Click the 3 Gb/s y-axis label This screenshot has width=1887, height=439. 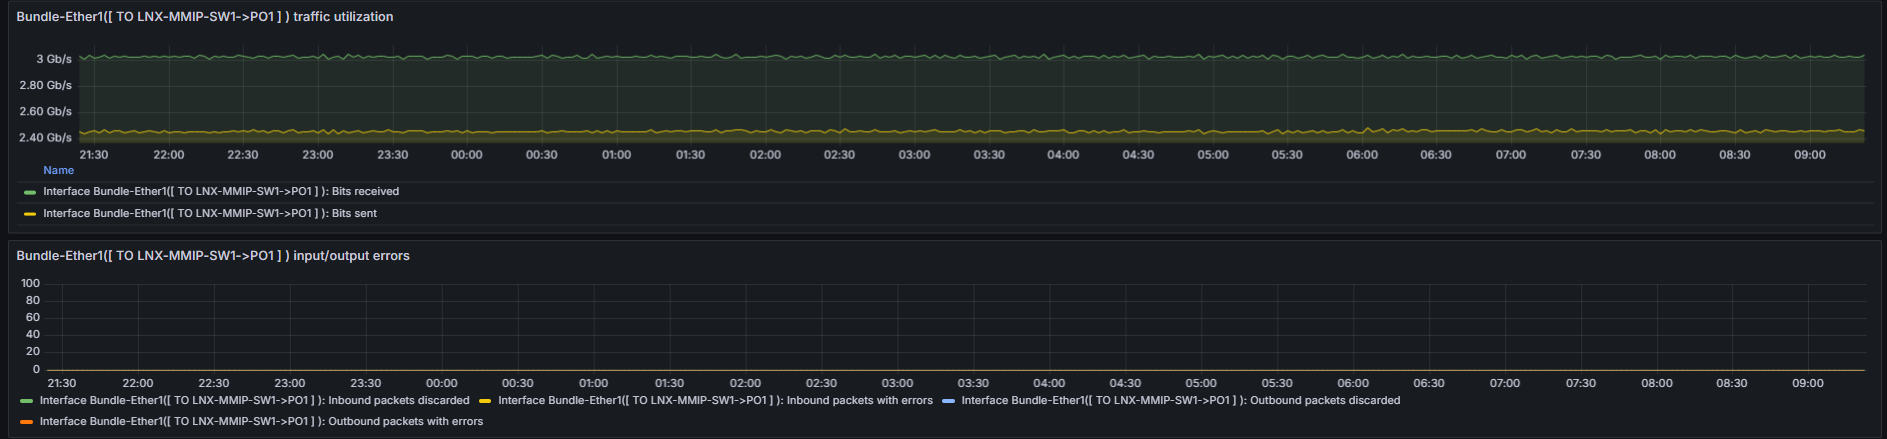[54, 59]
